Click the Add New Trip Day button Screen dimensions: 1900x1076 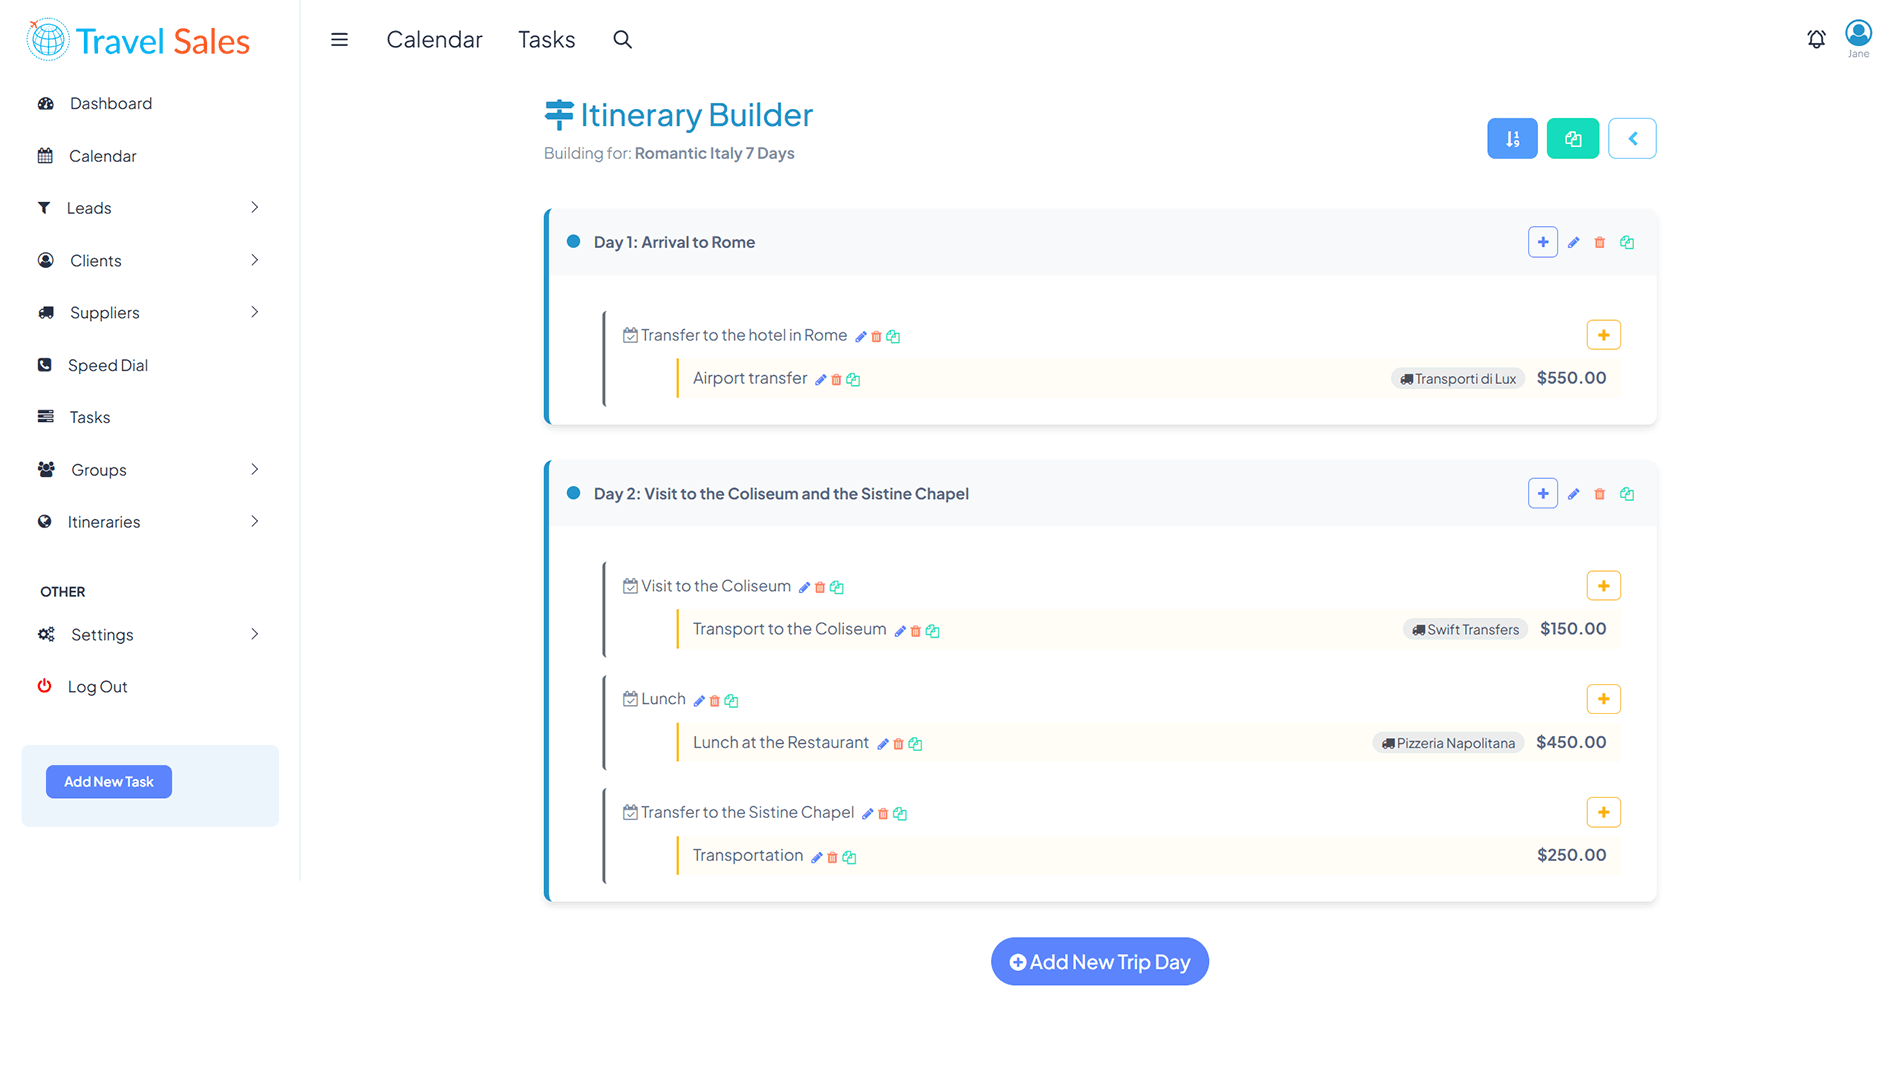1099,962
